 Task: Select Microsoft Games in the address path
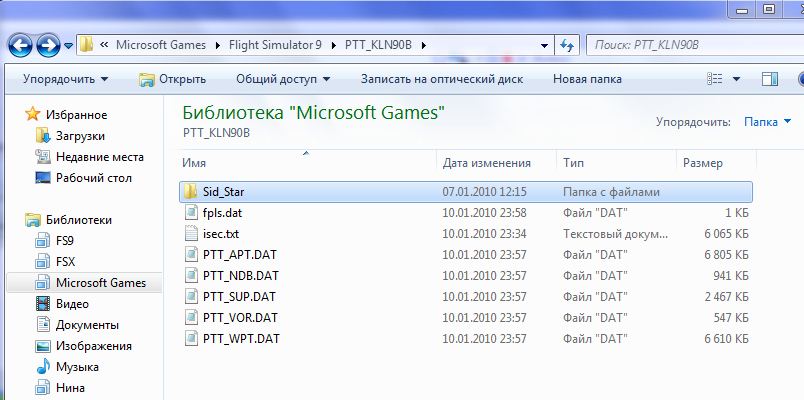point(161,45)
